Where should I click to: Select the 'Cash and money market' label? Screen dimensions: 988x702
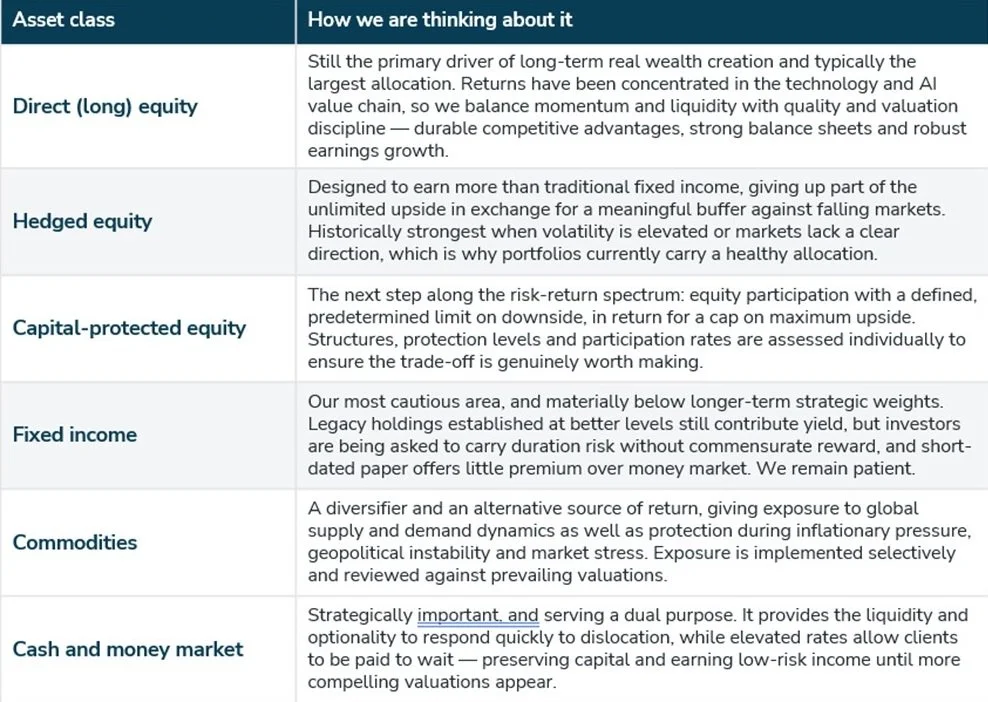coord(128,649)
